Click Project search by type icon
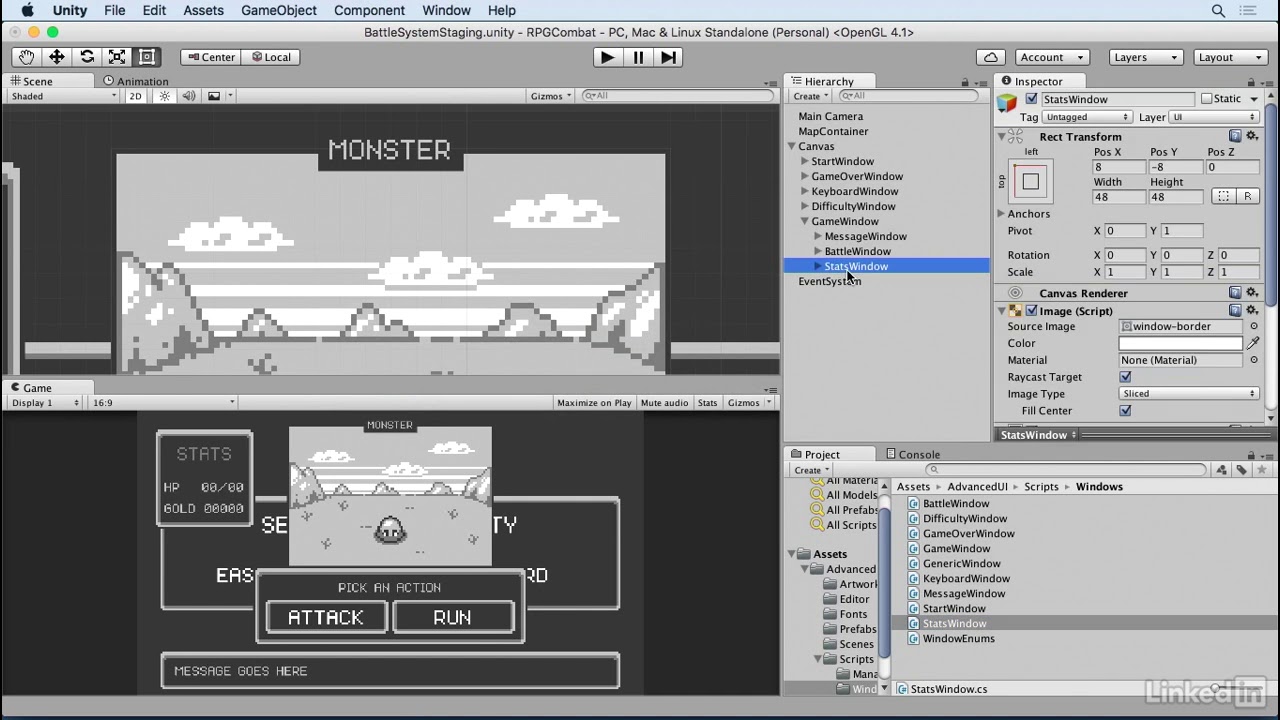The height and width of the screenshot is (720, 1280). point(1222,470)
